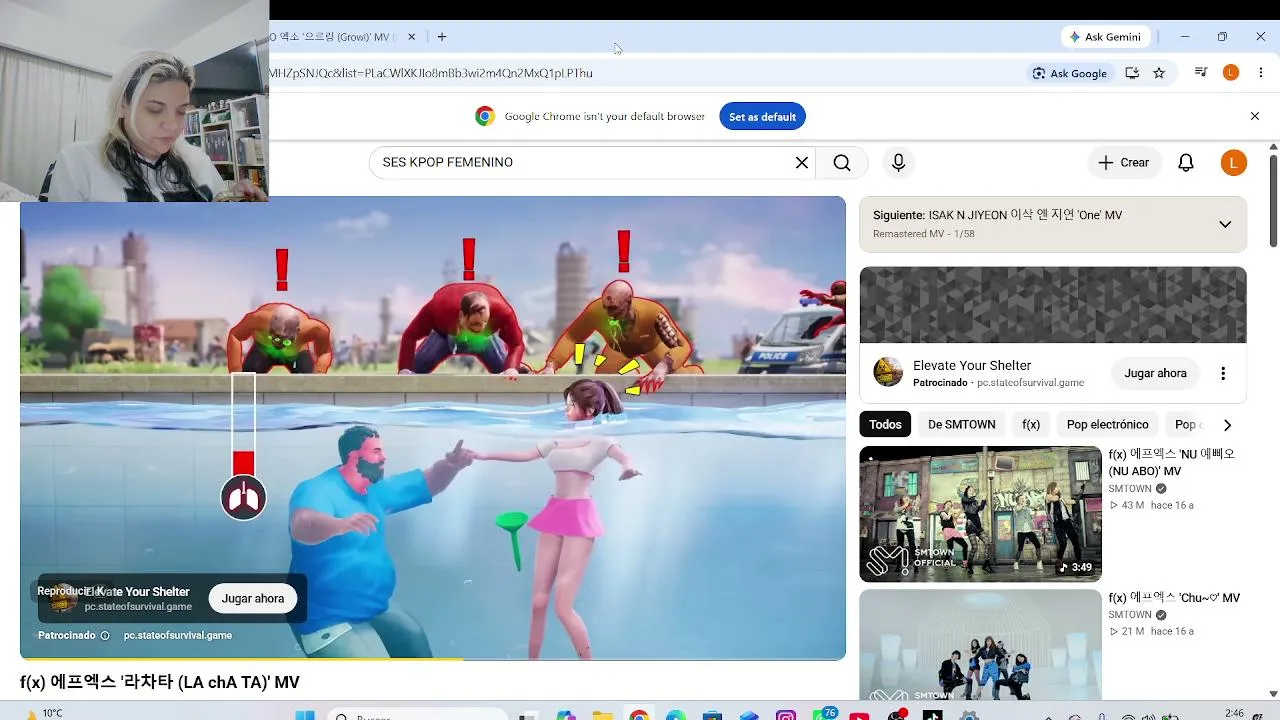Close the Growl MV browser tab
The width and height of the screenshot is (1280, 720).
point(411,37)
